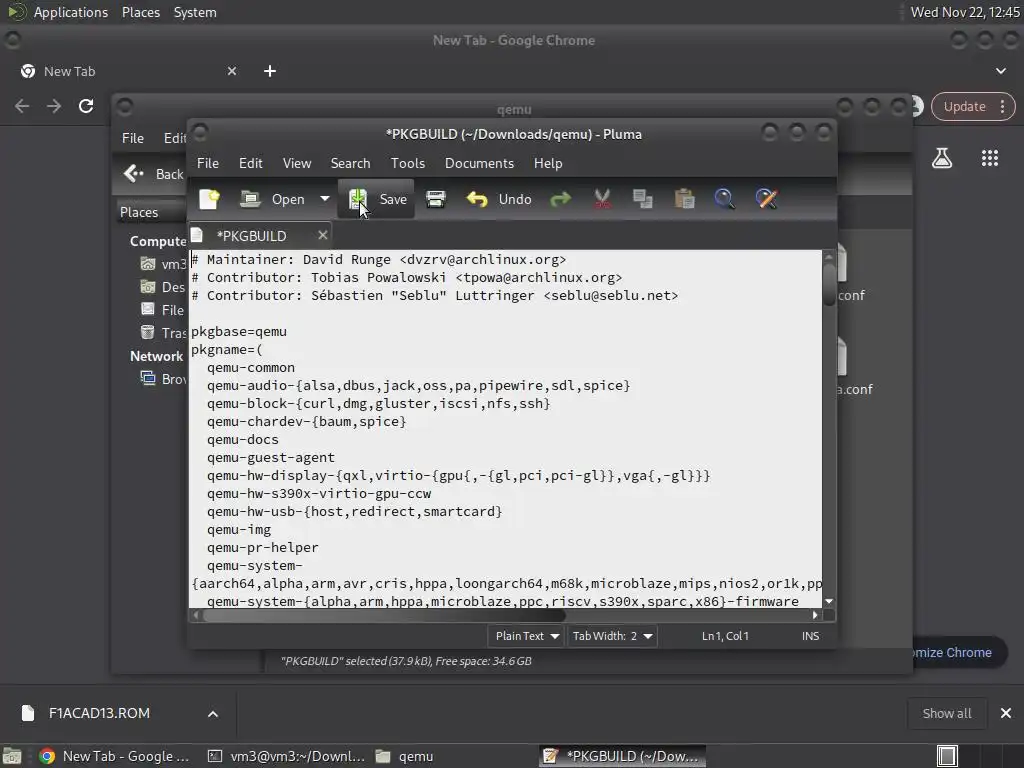Select the Trash item in sidebar
Viewport: 1024px width, 768px height.
pyautogui.click(x=164, y=333)
